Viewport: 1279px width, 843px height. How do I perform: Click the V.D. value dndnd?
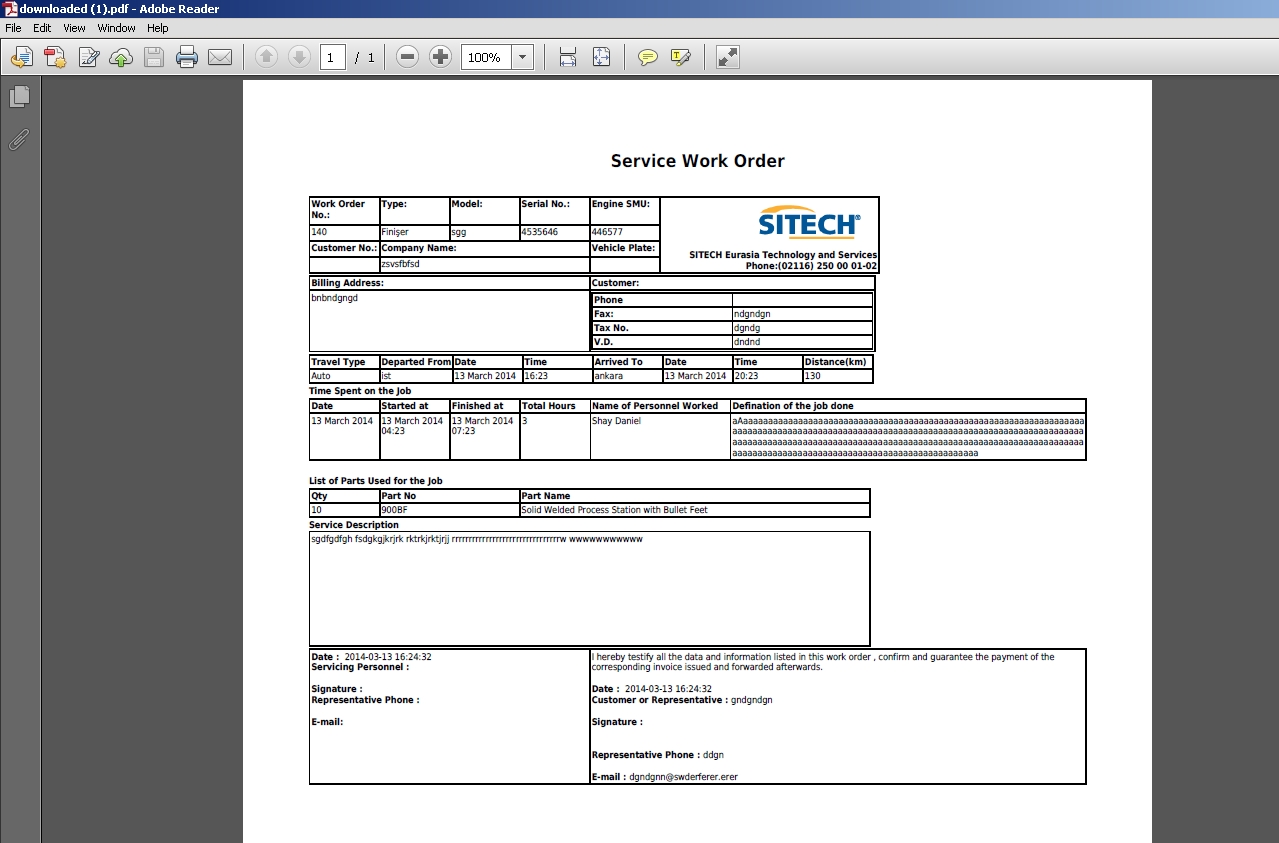(x=747, y=342)
